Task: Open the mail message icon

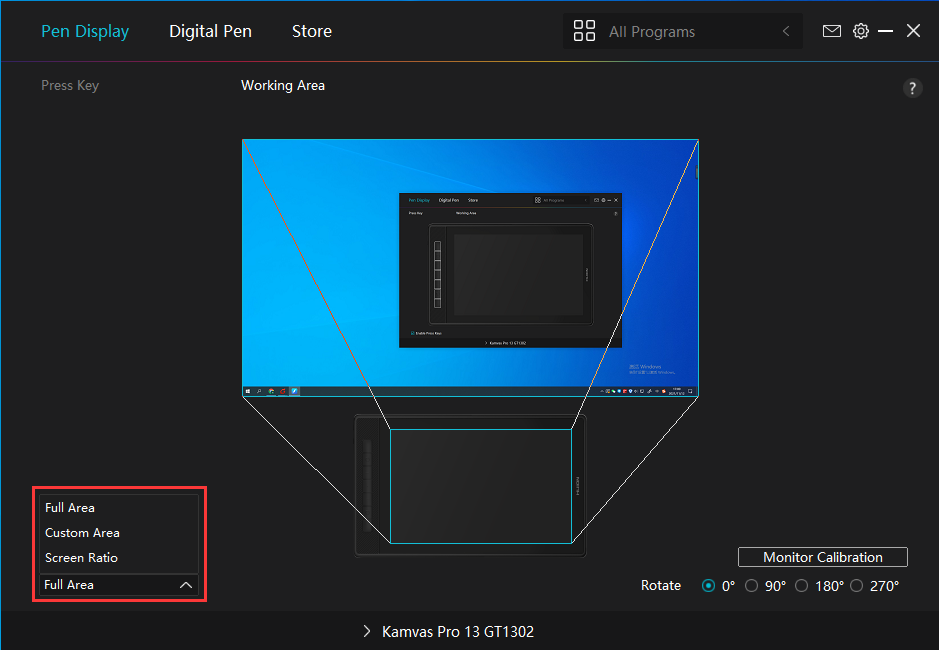Action: (x=831, y=31)
